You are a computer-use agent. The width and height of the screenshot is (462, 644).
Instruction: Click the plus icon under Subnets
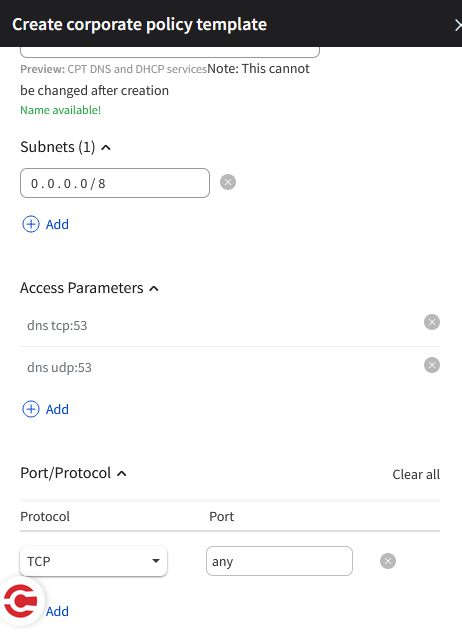pyautogui.click(x=31, y=224)
